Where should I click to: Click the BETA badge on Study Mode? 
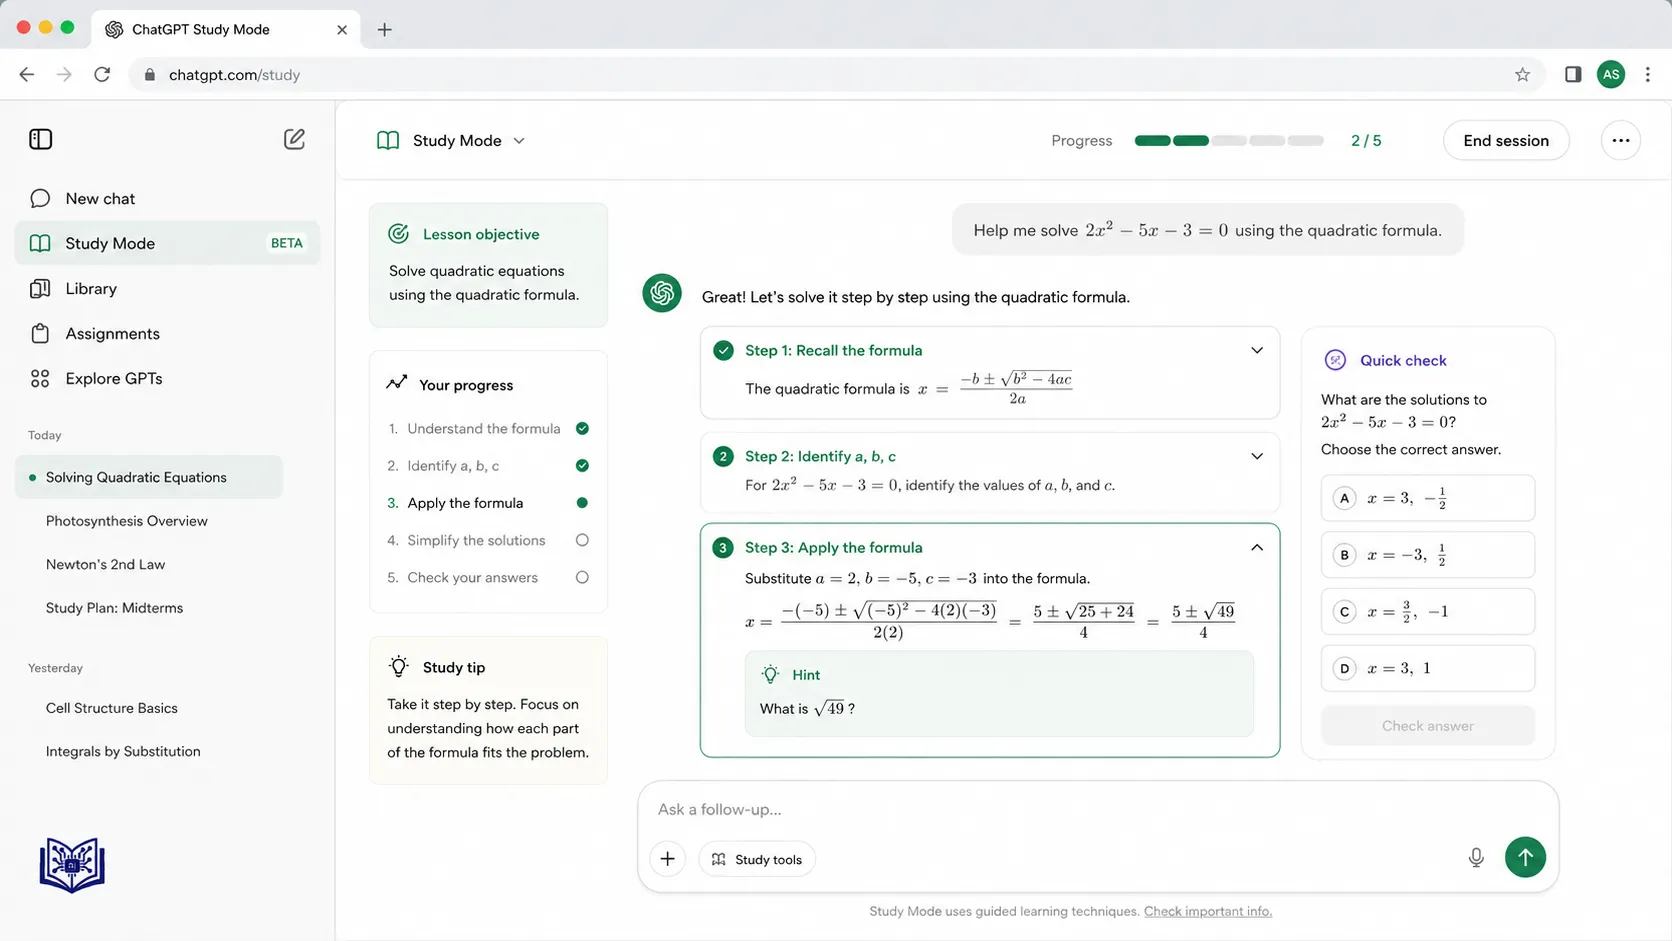tap(286, 243)
